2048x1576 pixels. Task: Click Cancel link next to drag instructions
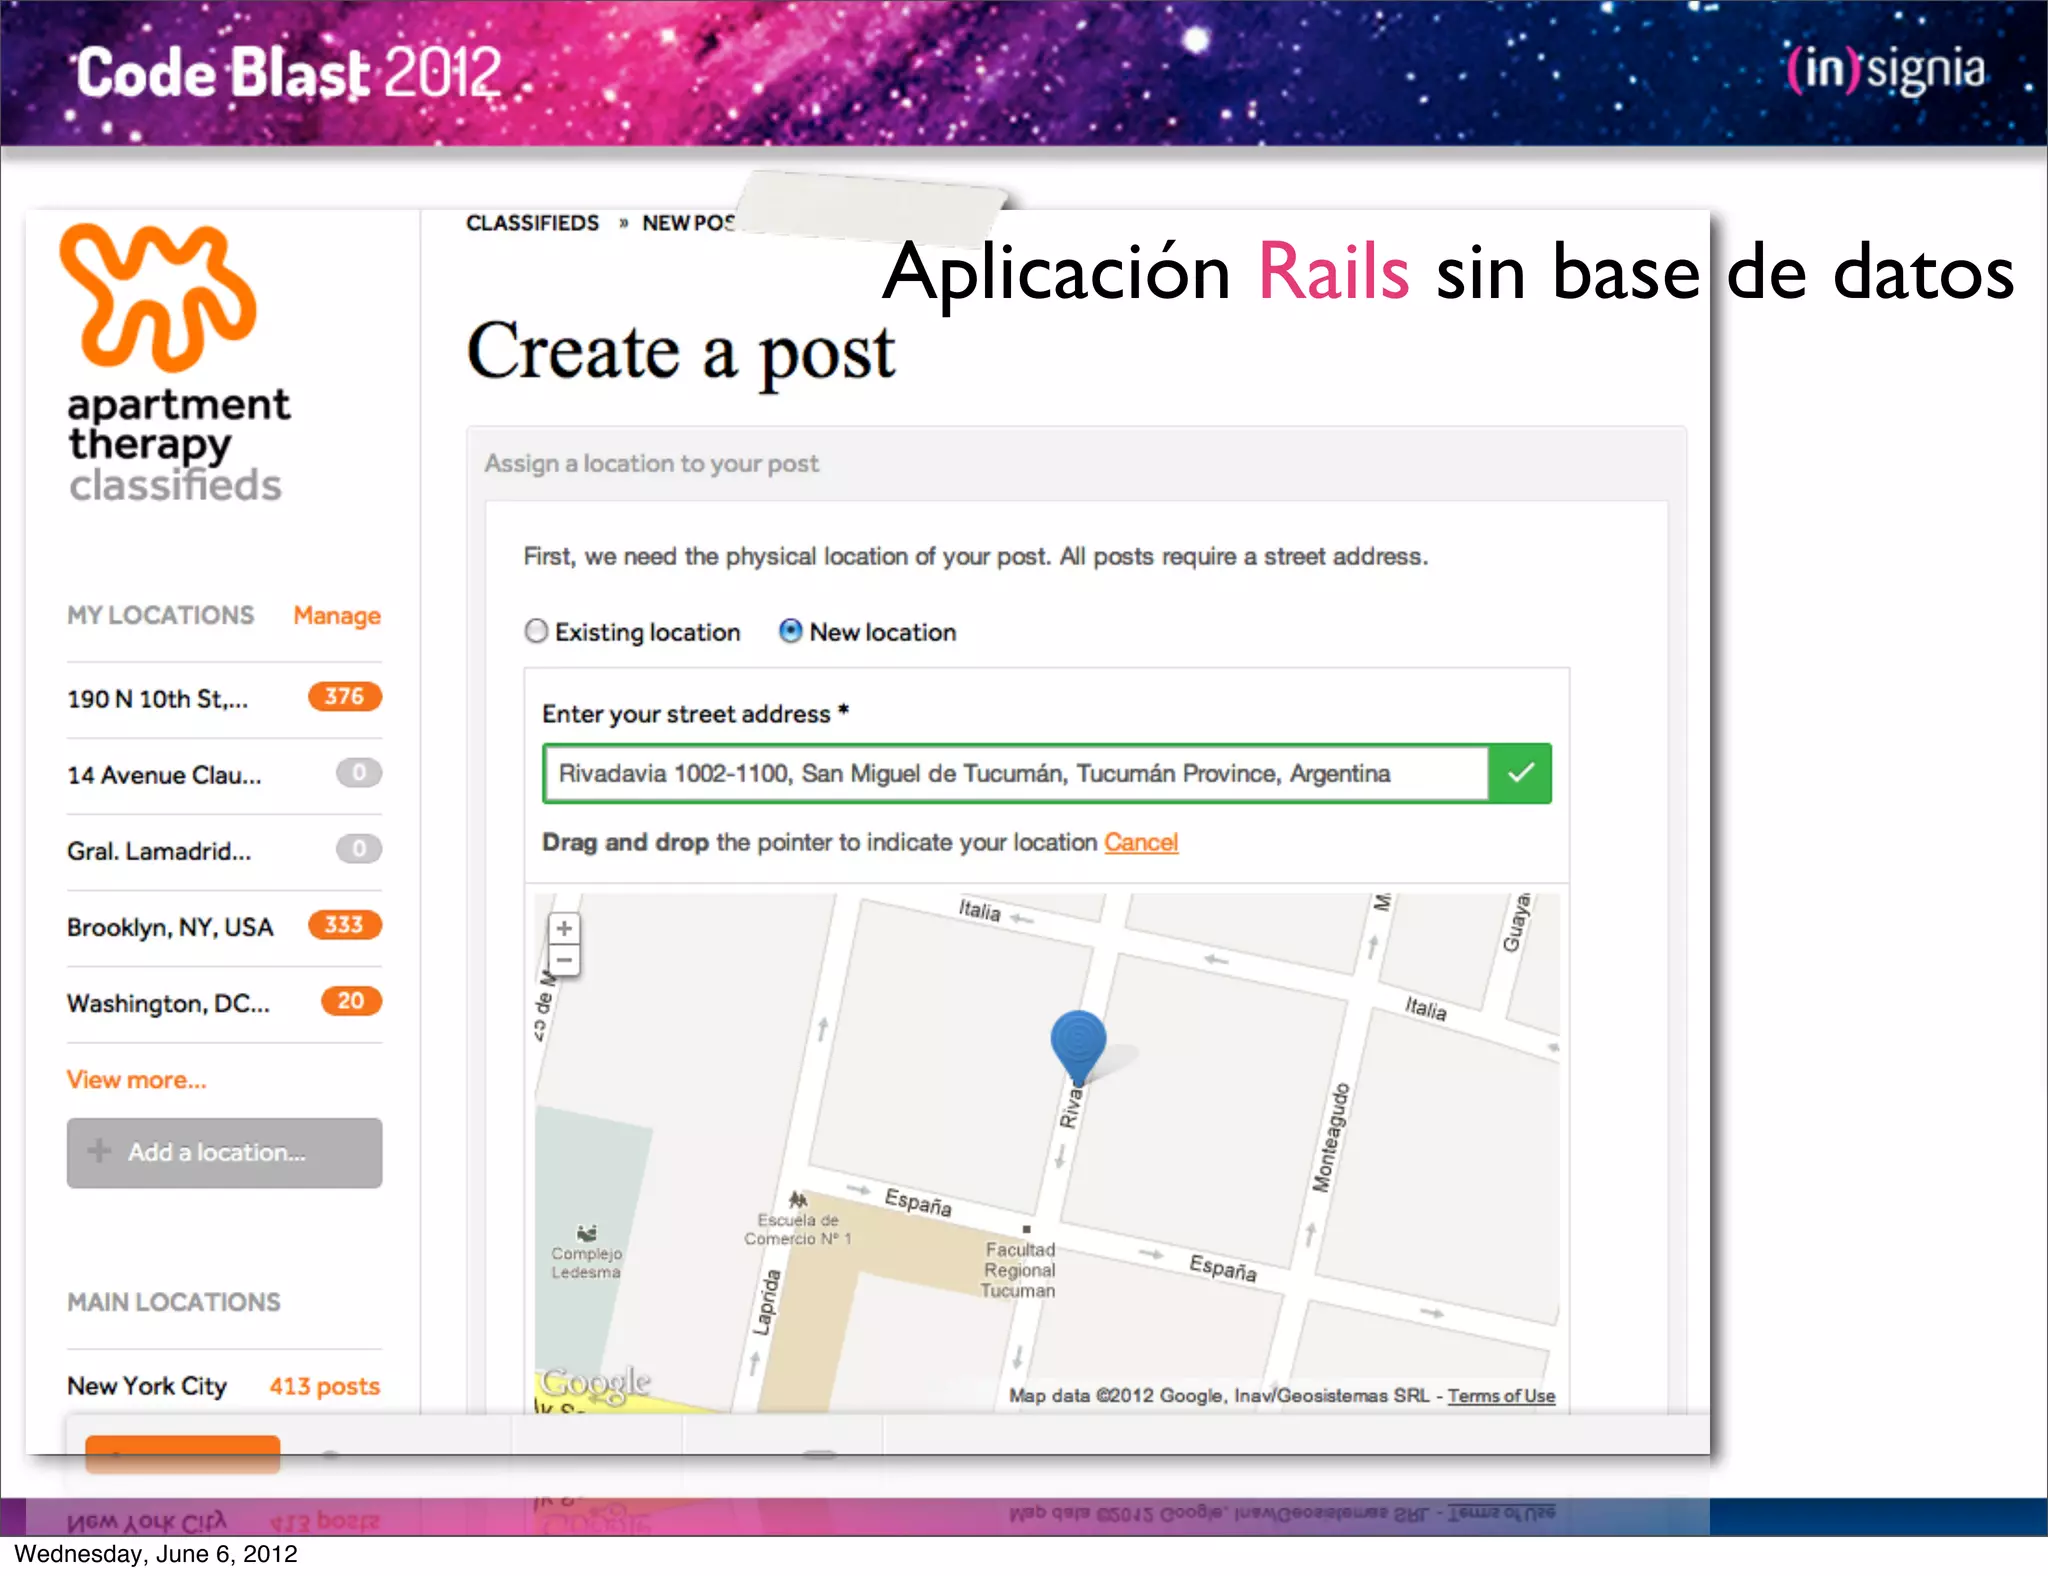click(x=1141, y=842)
